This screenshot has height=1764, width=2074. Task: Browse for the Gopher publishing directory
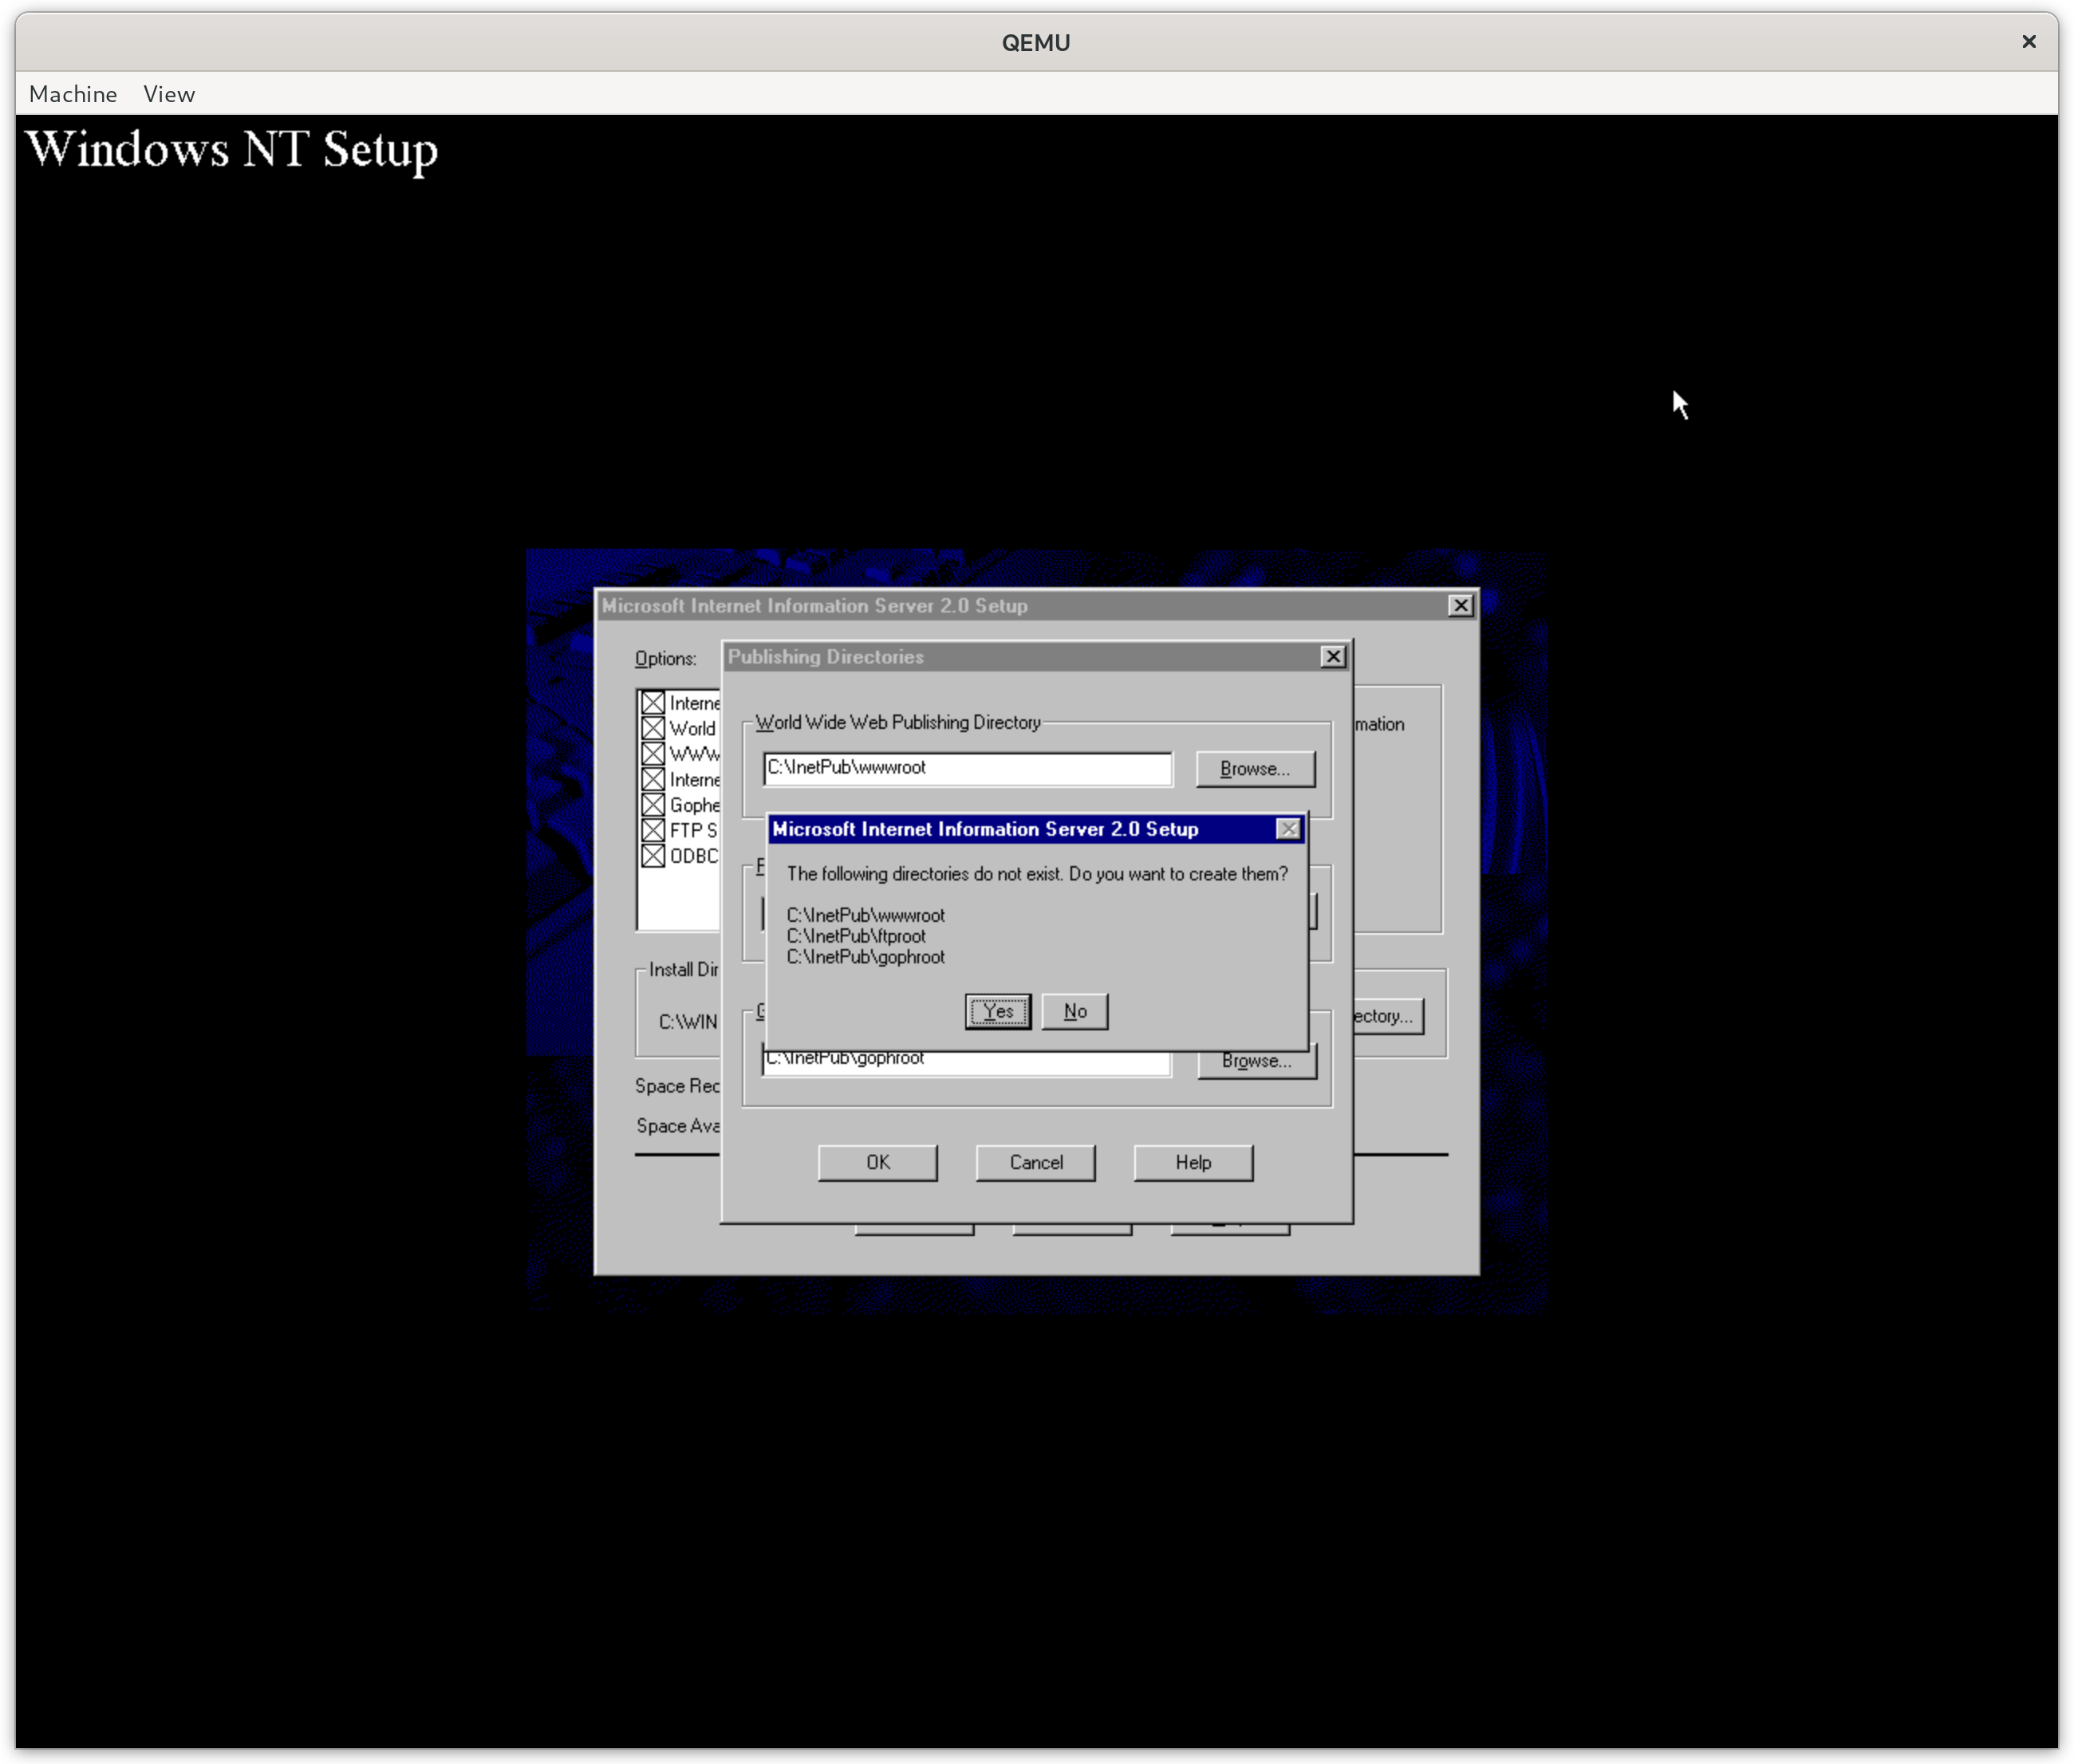(x=1256, y=1063)
